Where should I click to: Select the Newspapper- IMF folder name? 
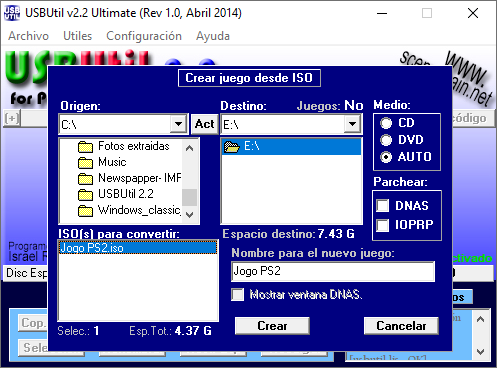coord(140,178)
